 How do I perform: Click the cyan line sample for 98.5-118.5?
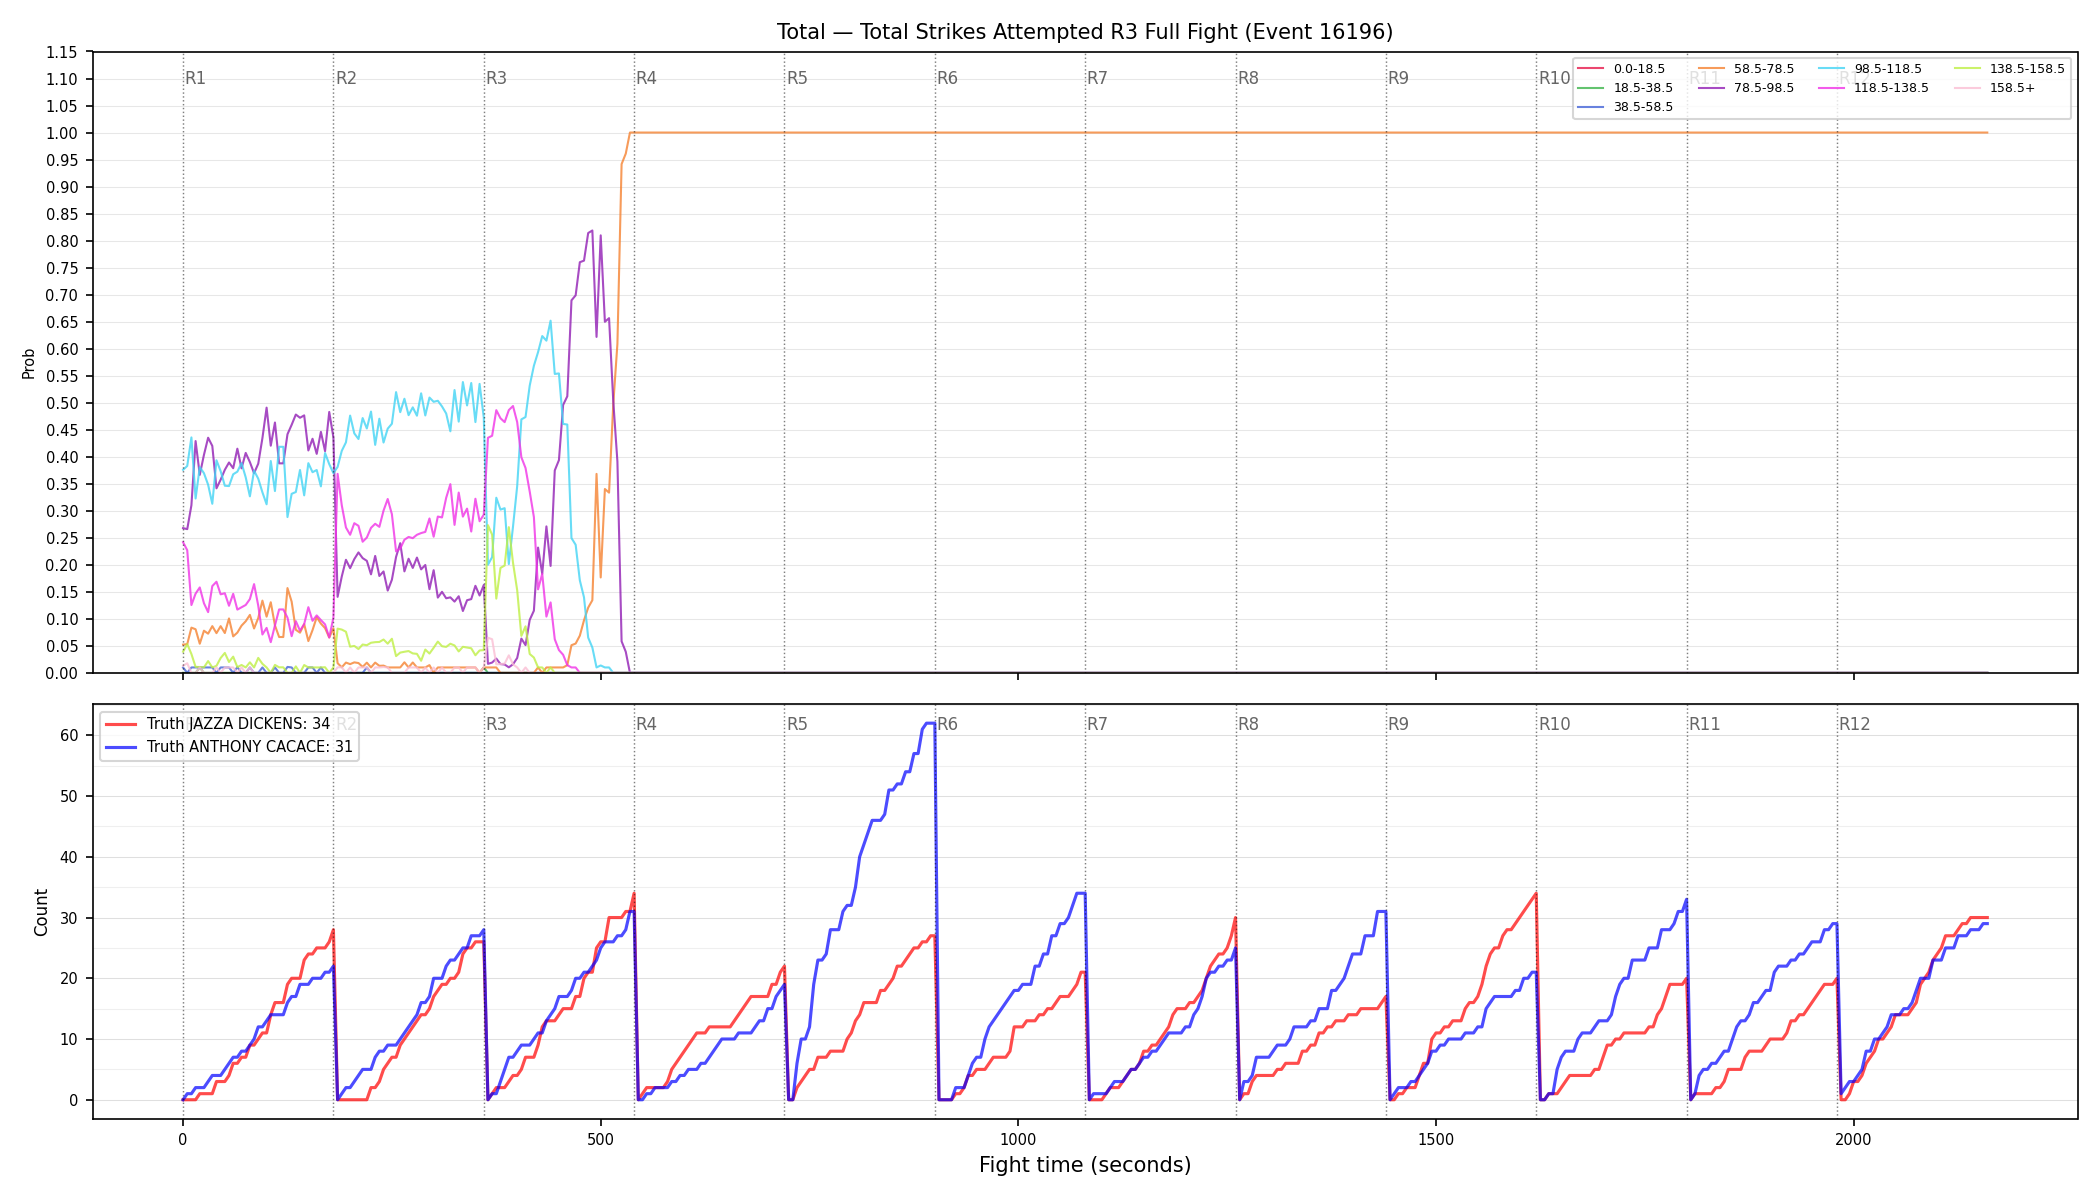tap(1831, 69)
